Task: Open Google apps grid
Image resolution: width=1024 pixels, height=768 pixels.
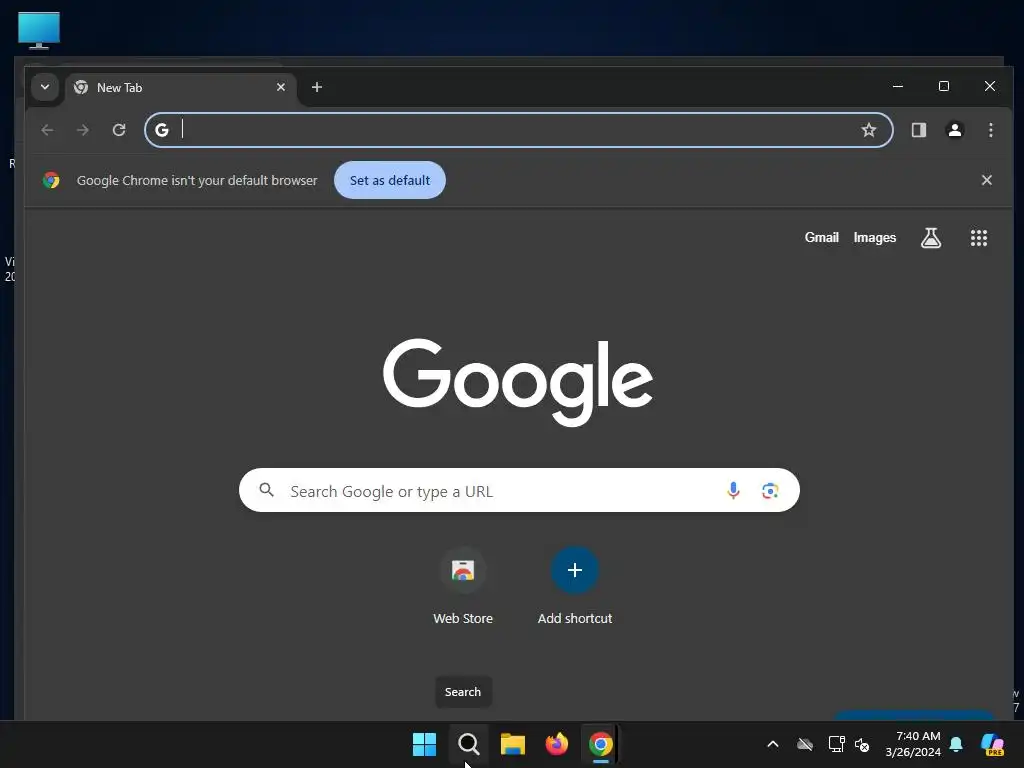Action: tap(978, 238)
